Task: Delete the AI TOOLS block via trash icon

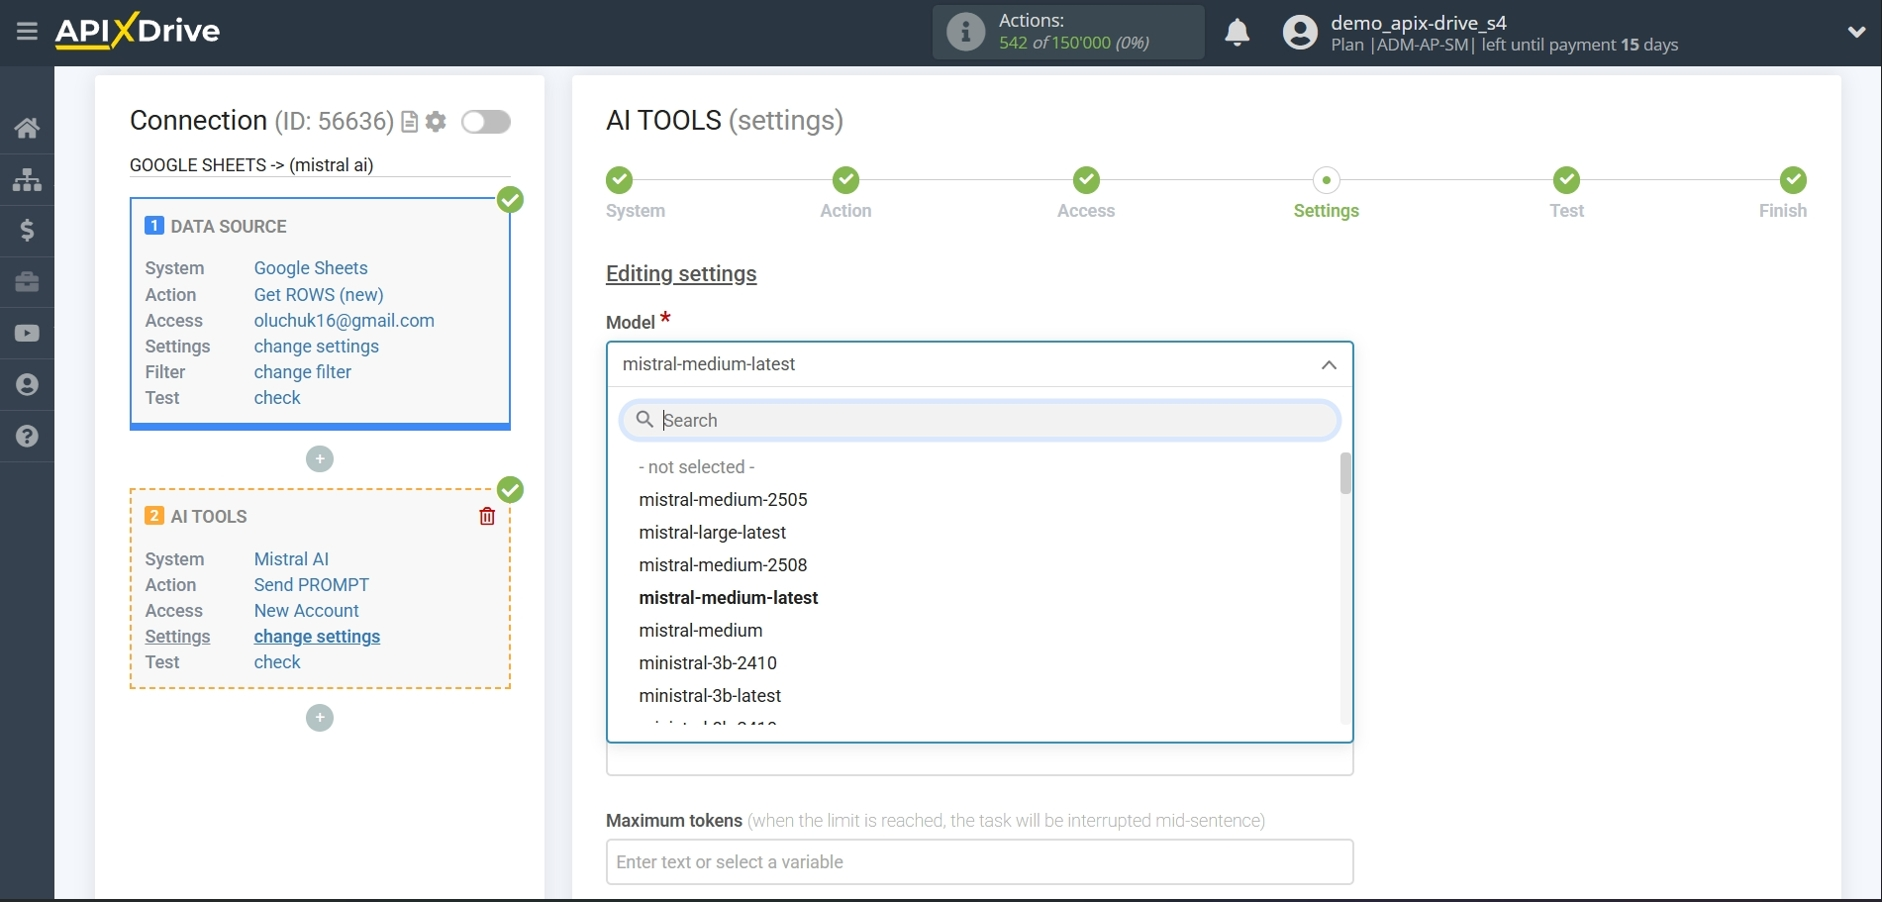Action: (x=486, y=516)
